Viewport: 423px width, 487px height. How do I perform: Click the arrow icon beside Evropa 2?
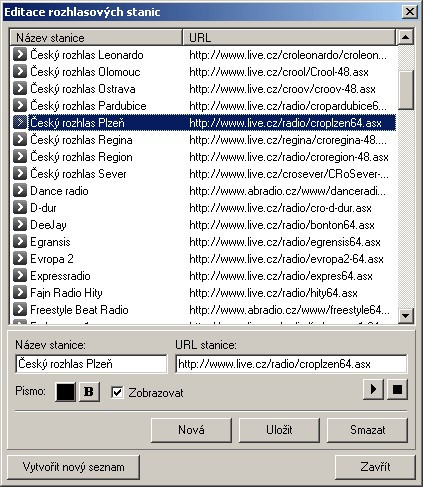[x=20, y=258]
